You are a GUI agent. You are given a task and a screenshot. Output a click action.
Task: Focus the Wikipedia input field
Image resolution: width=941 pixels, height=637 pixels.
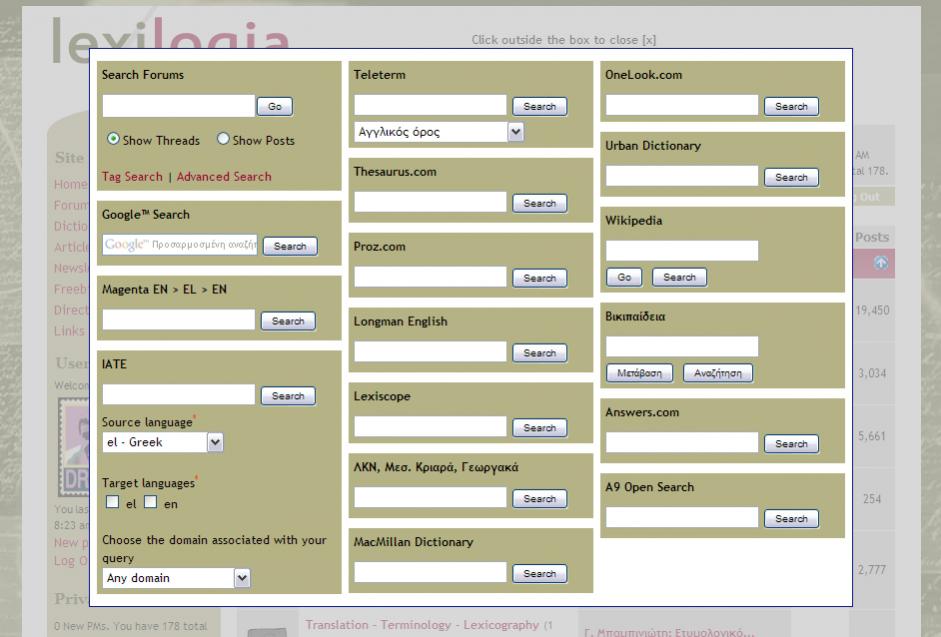pos(682,251)
